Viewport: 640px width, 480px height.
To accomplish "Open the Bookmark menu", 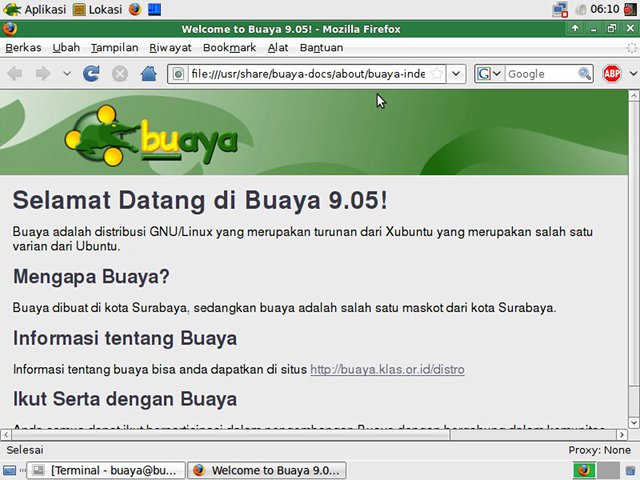I will pyautogui.click(x=229, y=48).
